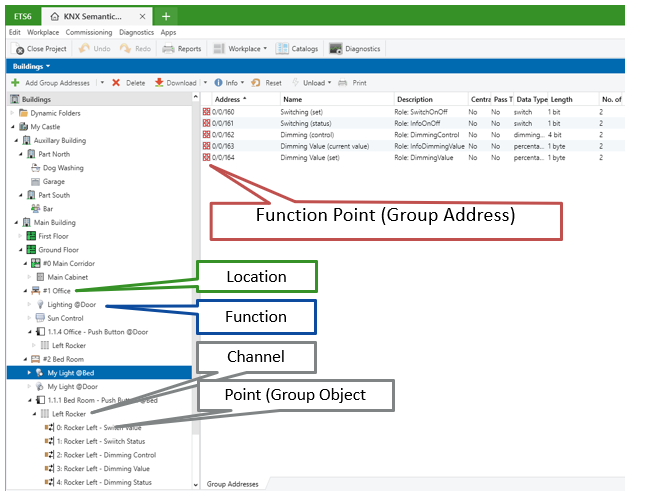Click the Print icon
The height and width of the screenshot is (496, 664).
pyautogui.click(x=344, y=83)
